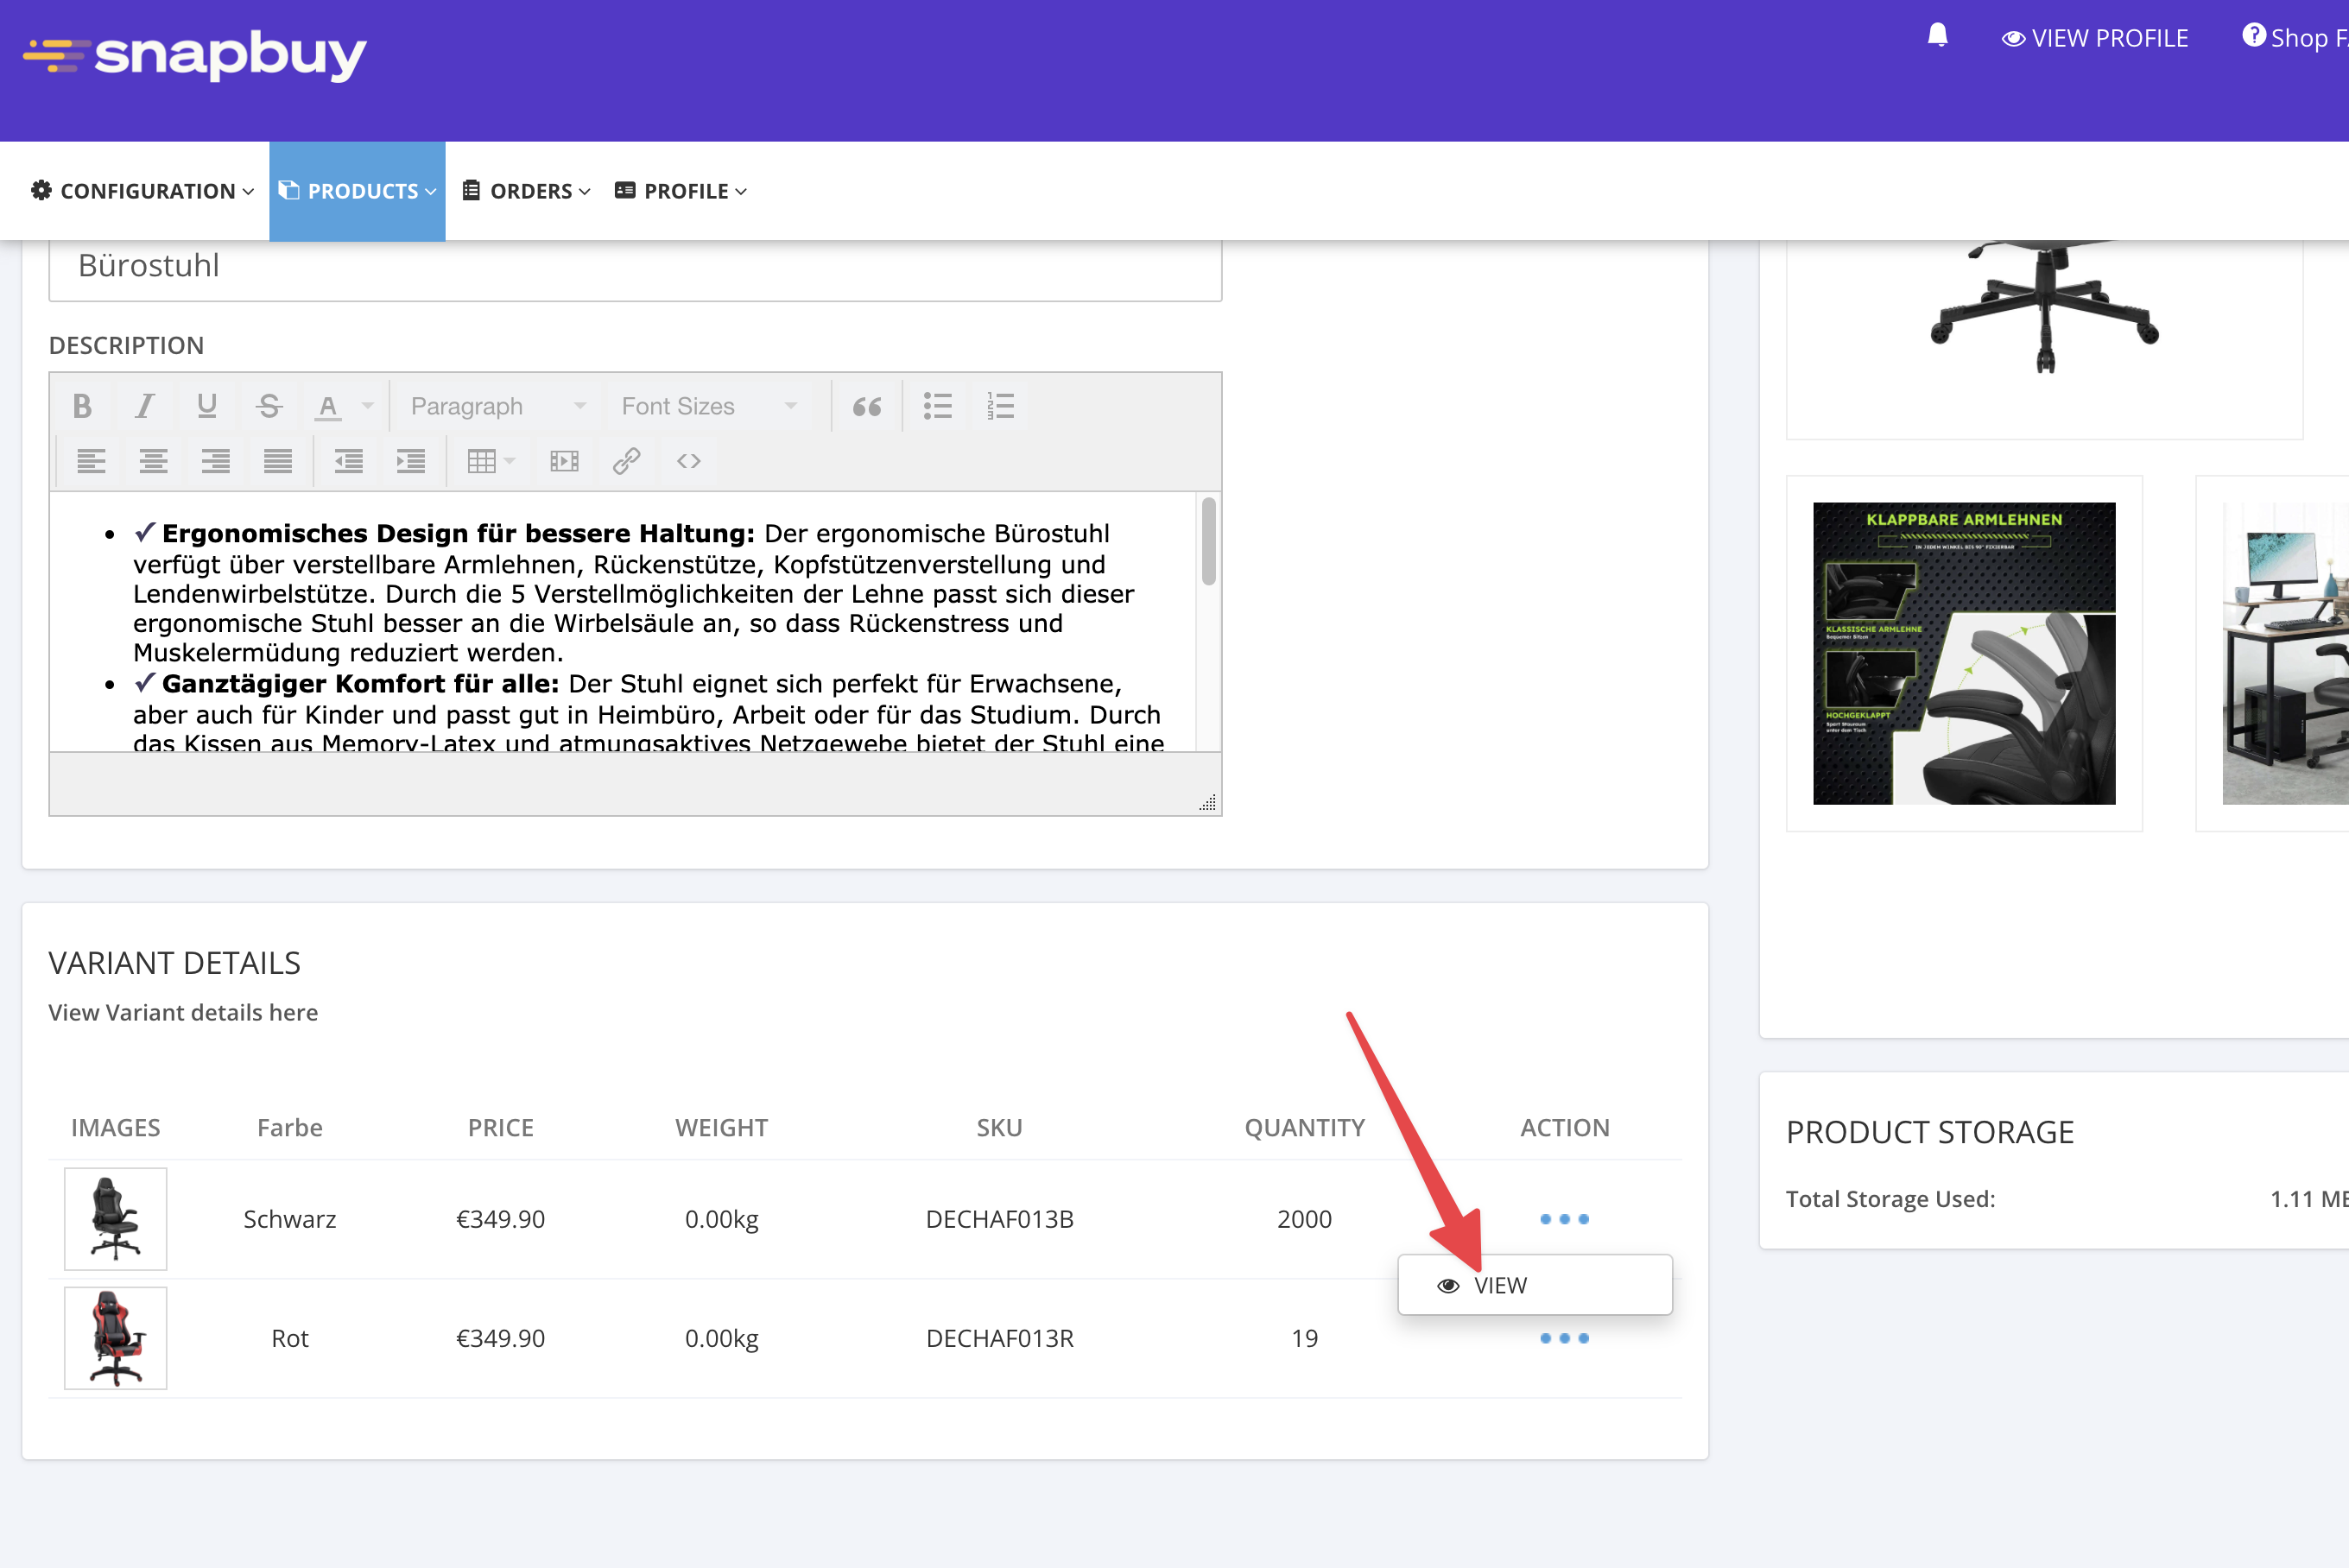Center align the description text
This screenshot has height=1568, width=2349.
click(153, 461)
